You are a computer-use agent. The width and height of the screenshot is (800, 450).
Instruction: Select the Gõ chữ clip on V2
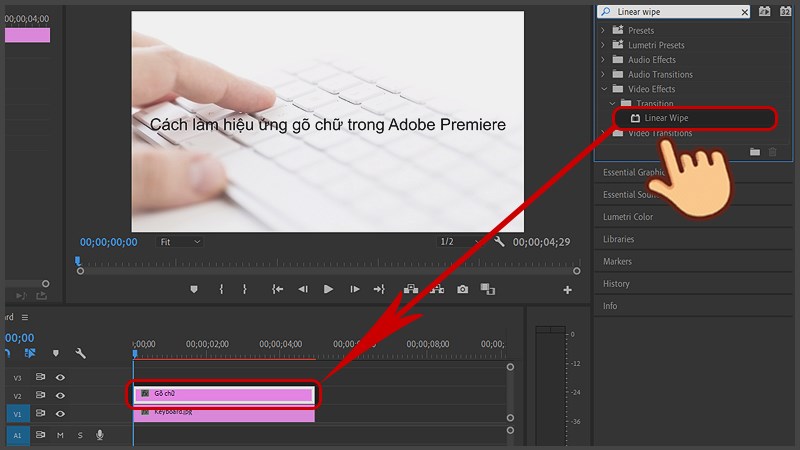(x=224, y=394)
